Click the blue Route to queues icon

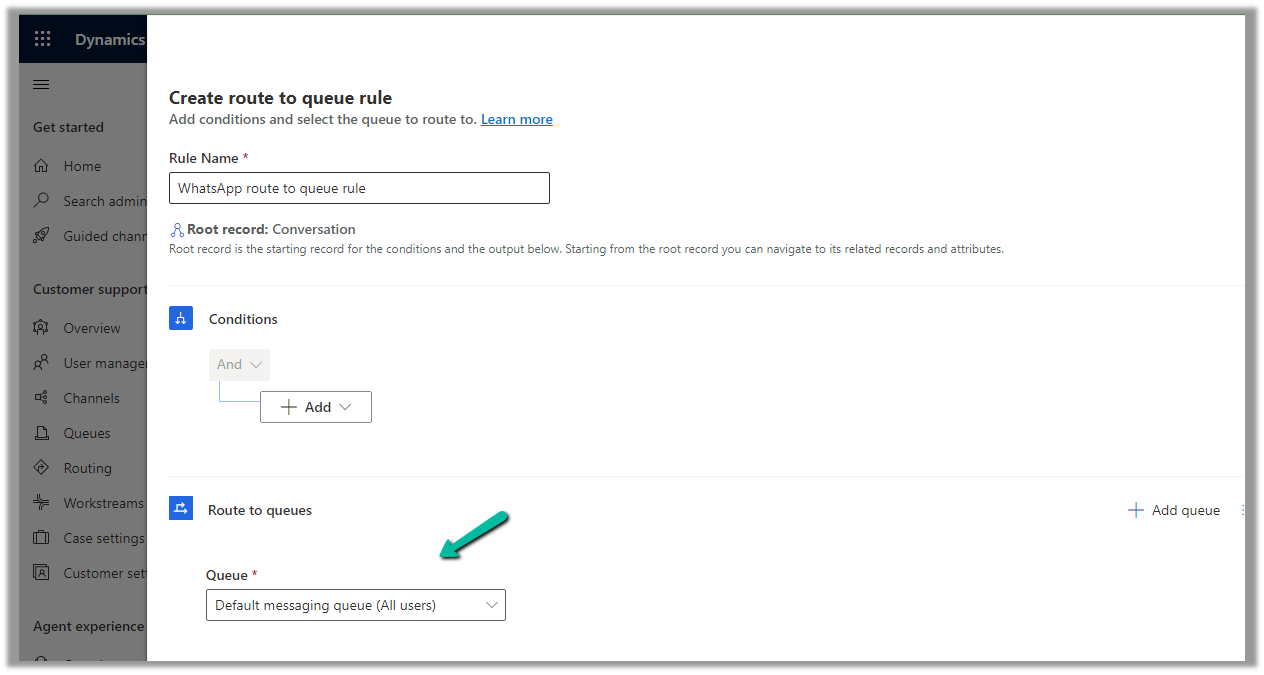[x=181, y=509]
